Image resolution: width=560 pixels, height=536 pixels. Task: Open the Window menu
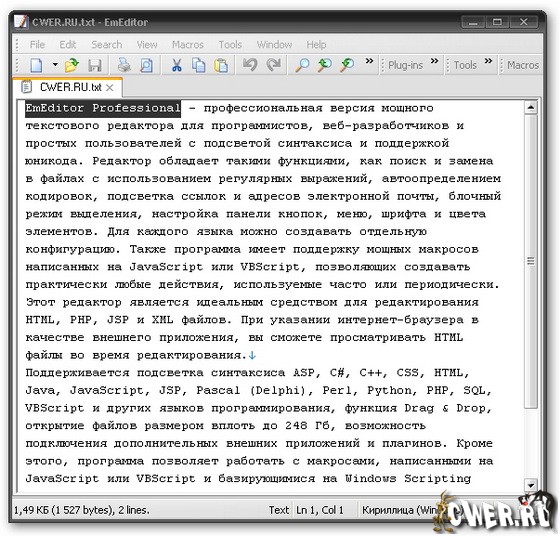pos(274,45)
